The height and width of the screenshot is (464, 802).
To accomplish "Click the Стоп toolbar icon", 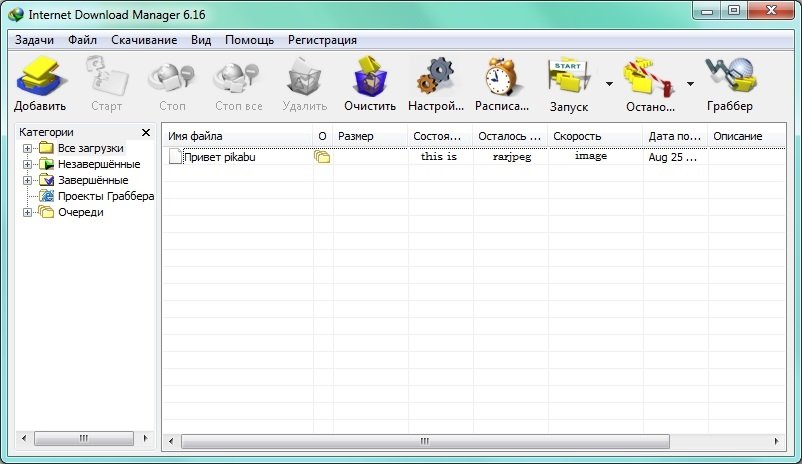I will pos(171,78).
